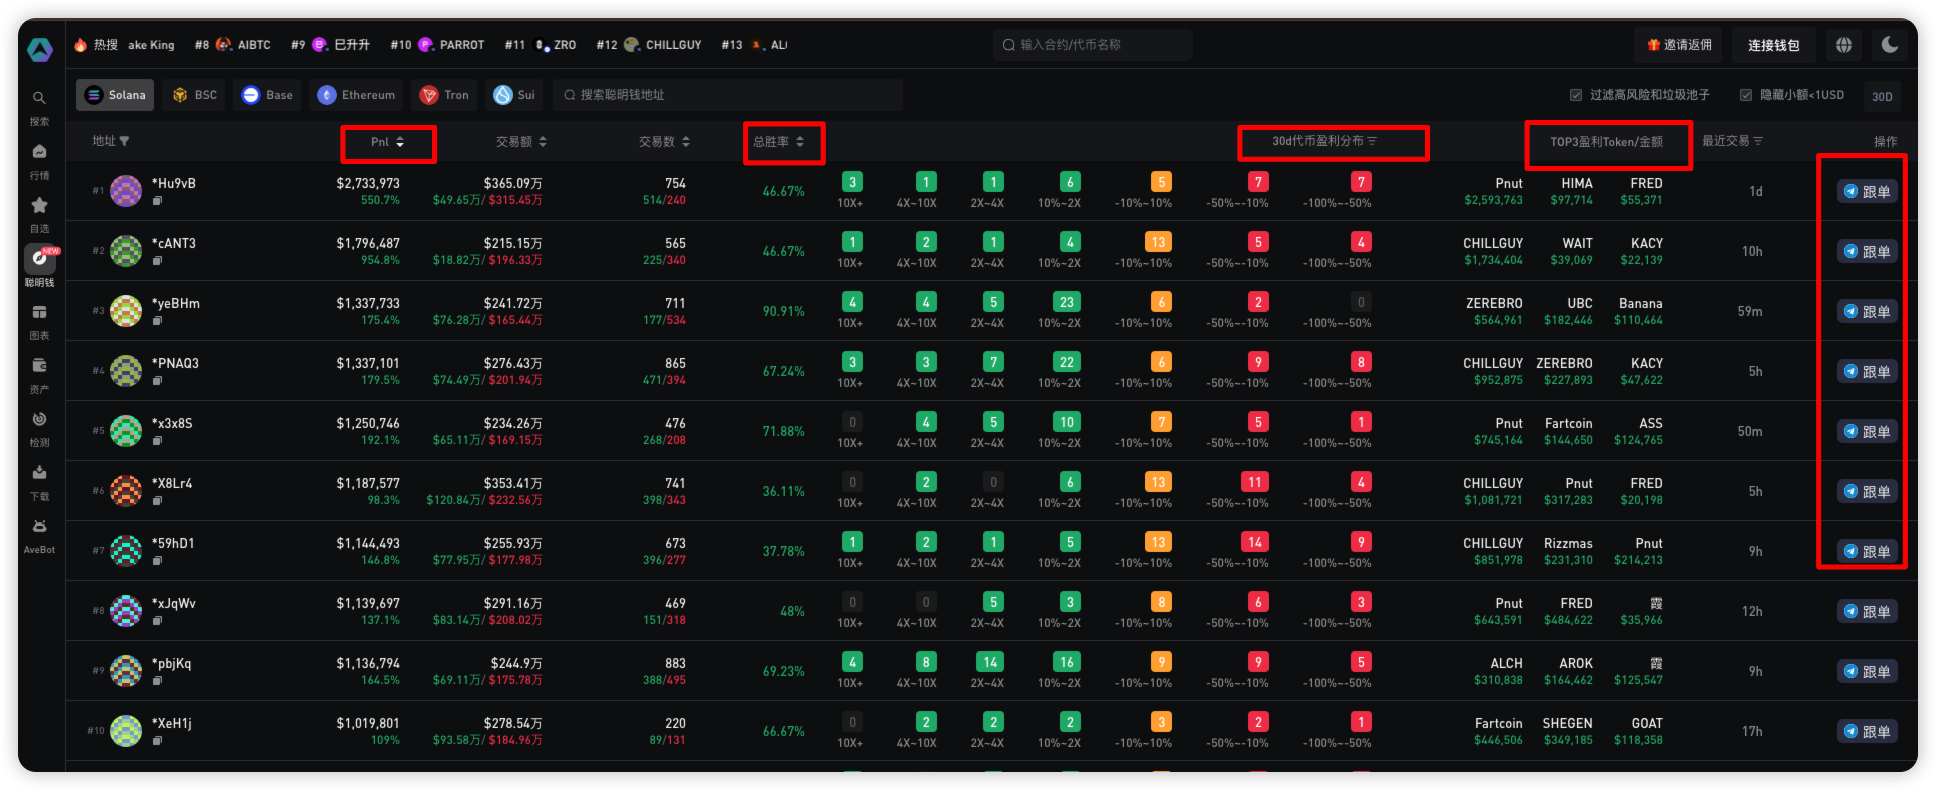
Task: Open the 30D time range selector
Action: [x=1881, y=96]
